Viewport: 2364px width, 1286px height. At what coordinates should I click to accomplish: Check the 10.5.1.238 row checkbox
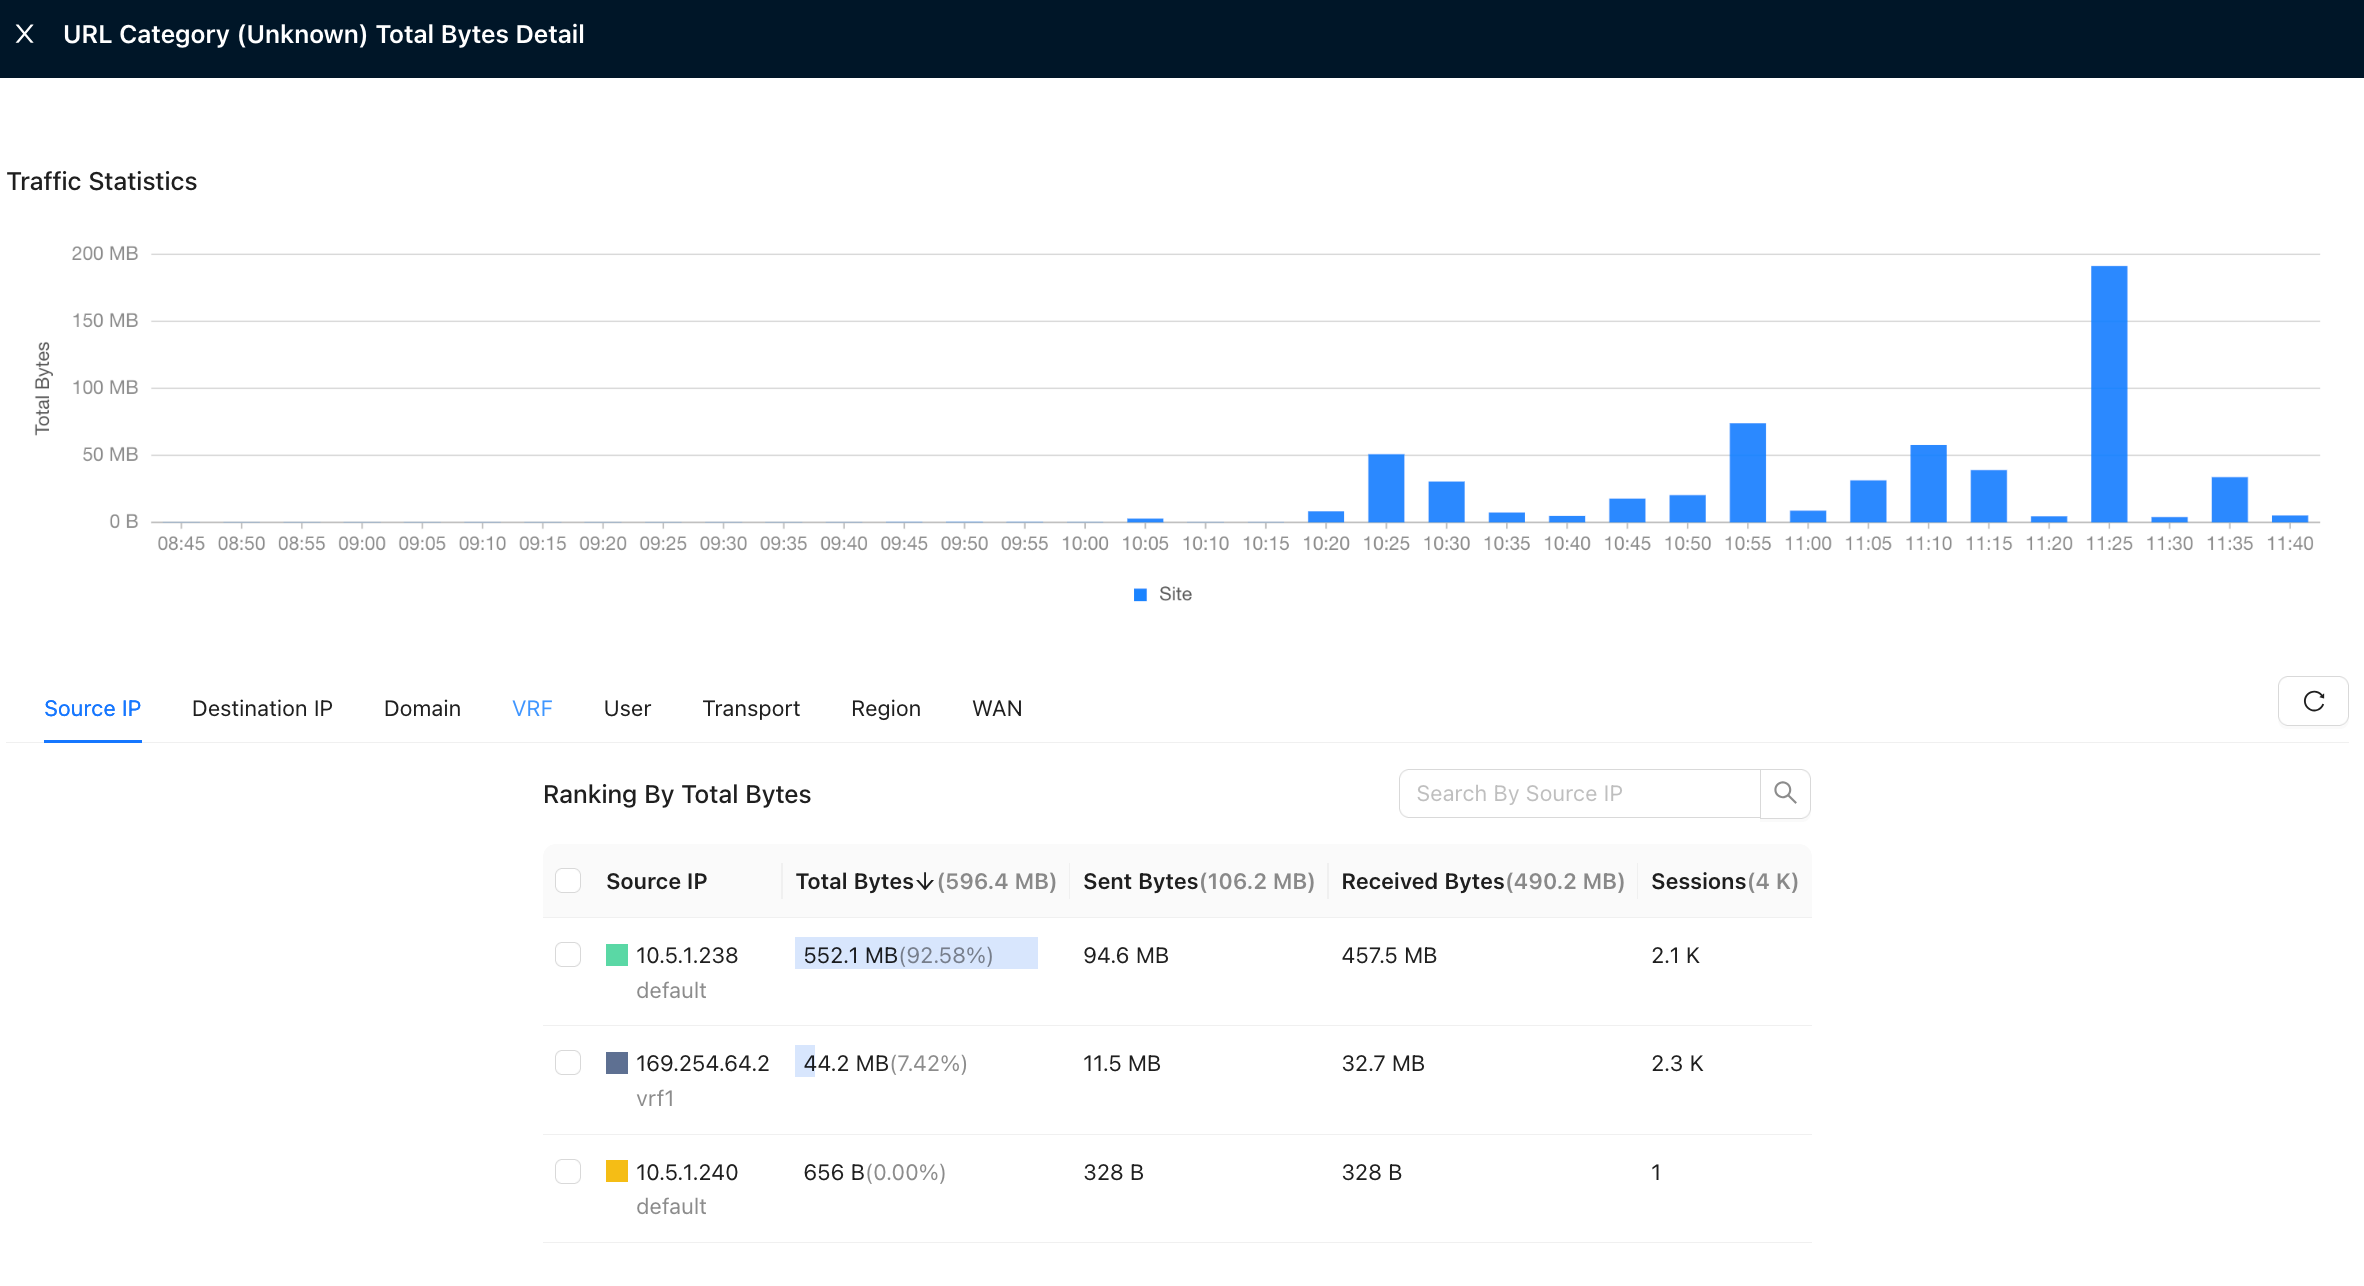tap(568, 955)
